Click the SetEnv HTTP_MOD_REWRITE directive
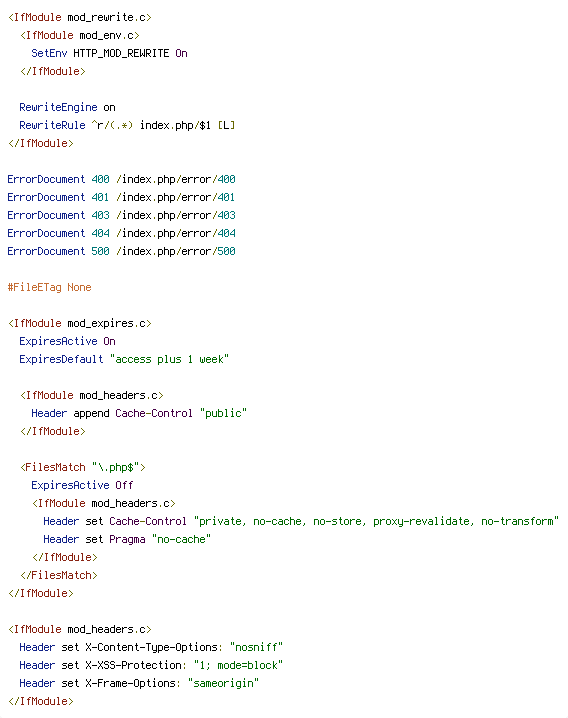The height and width of the screenshot is (718, 568). coord(109,53)
